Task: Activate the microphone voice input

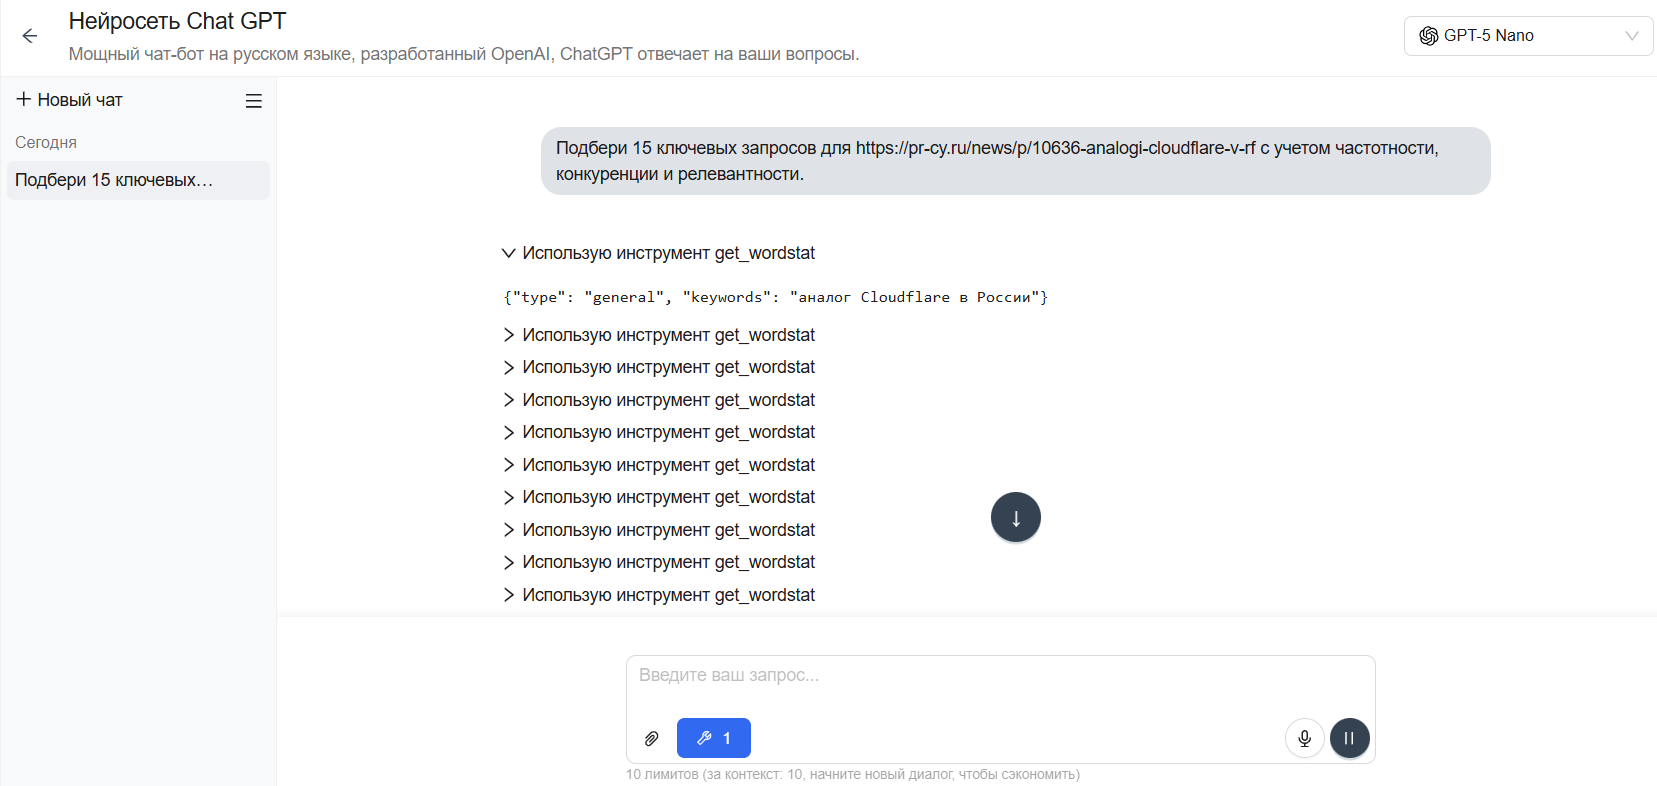Action: 1304,738
